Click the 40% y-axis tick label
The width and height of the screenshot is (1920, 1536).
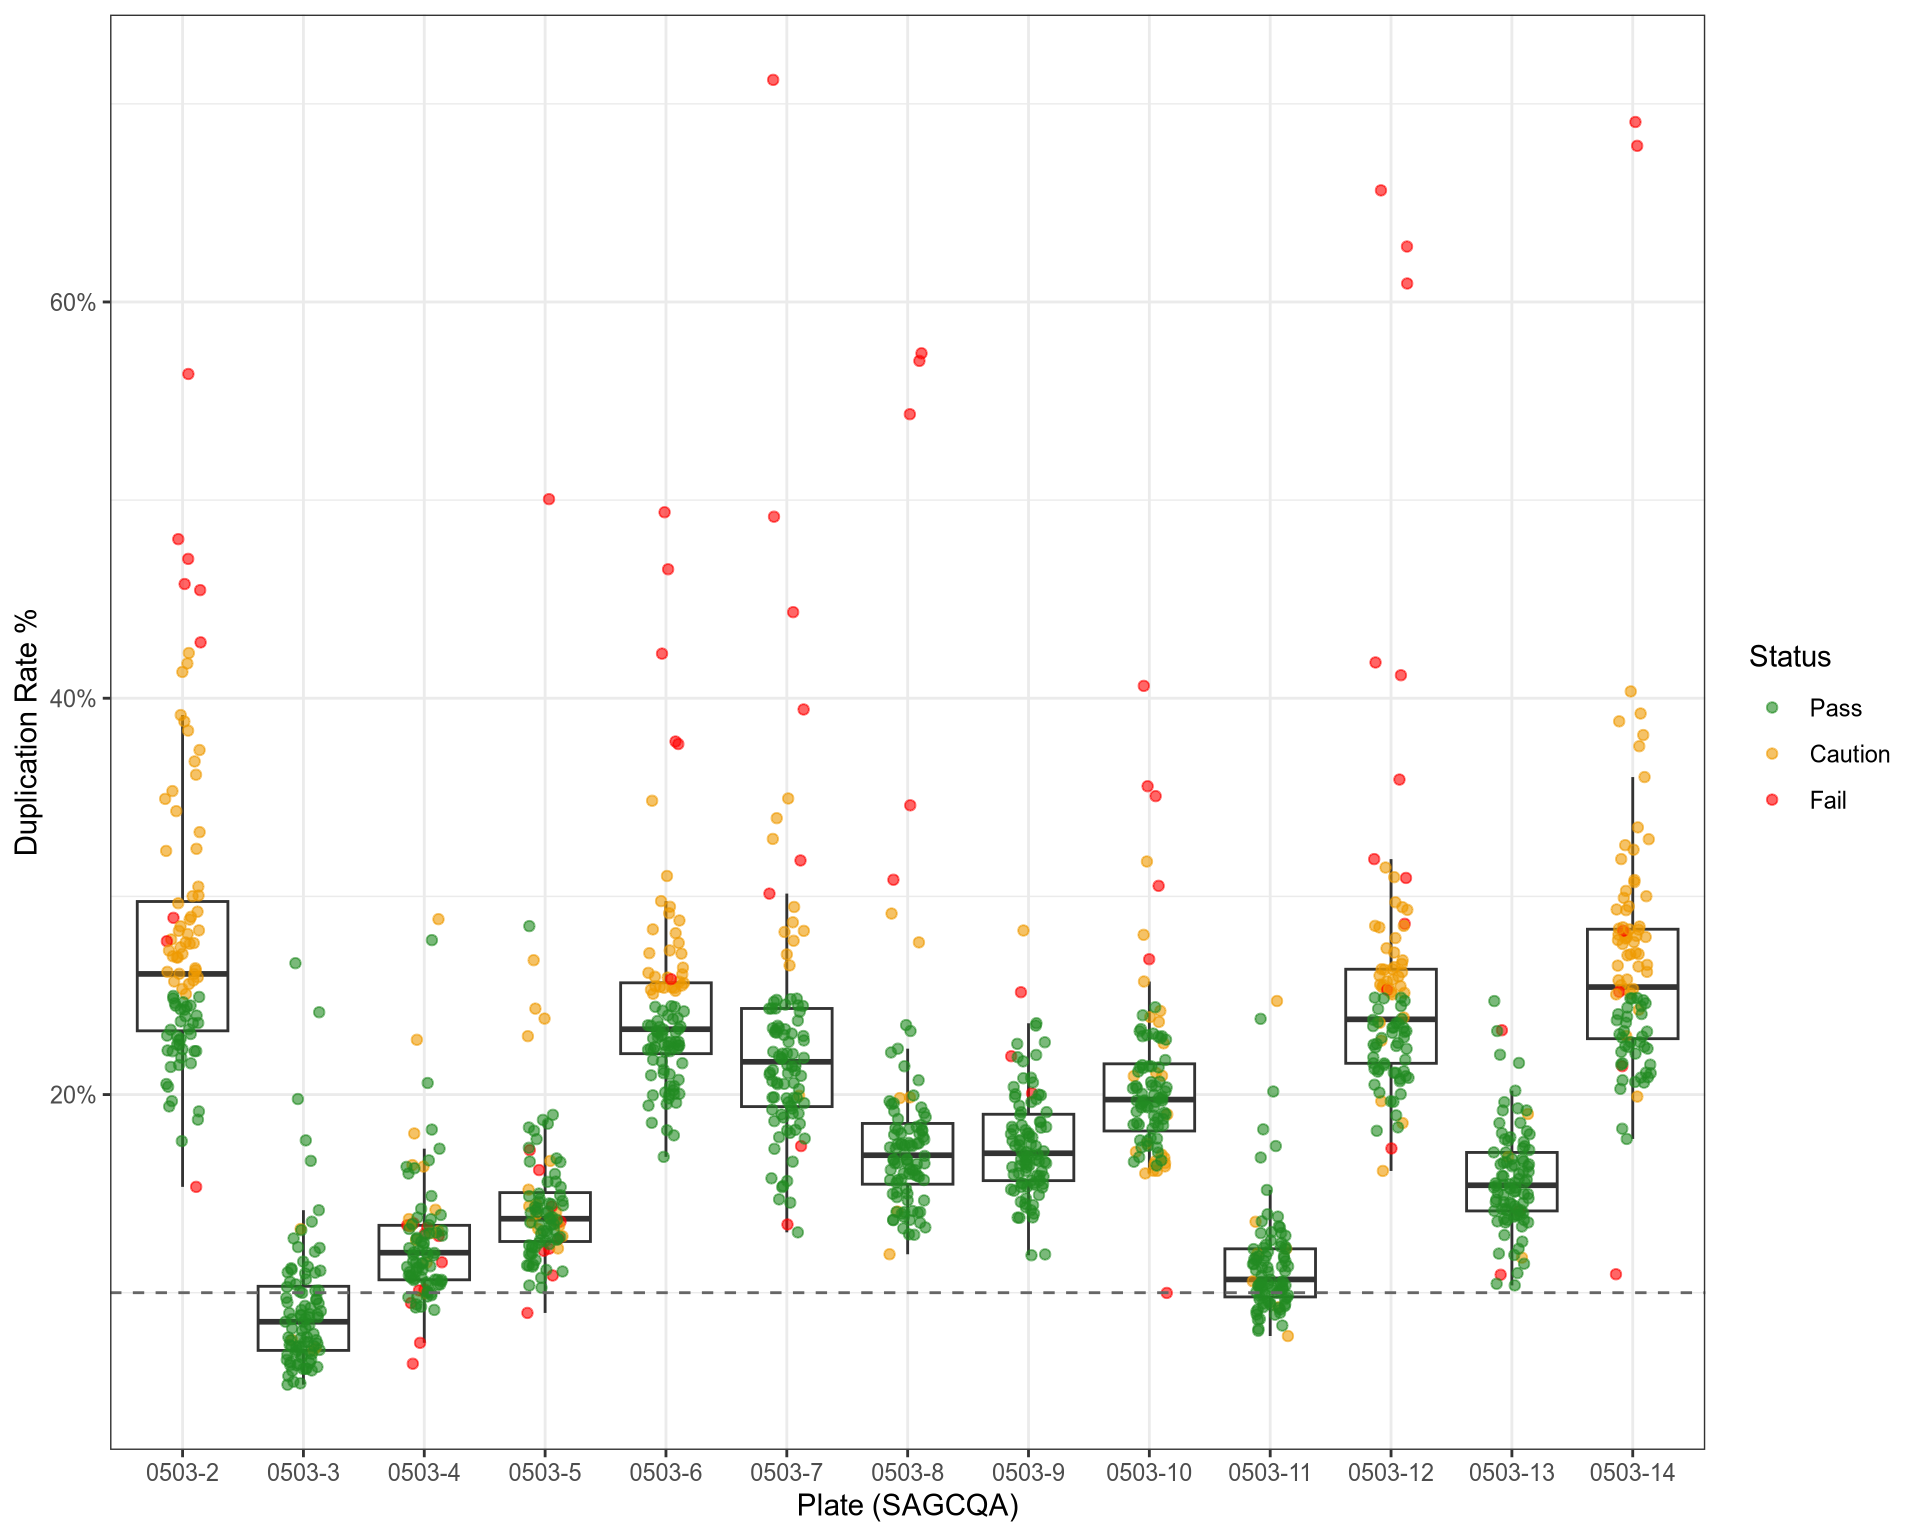72,699
